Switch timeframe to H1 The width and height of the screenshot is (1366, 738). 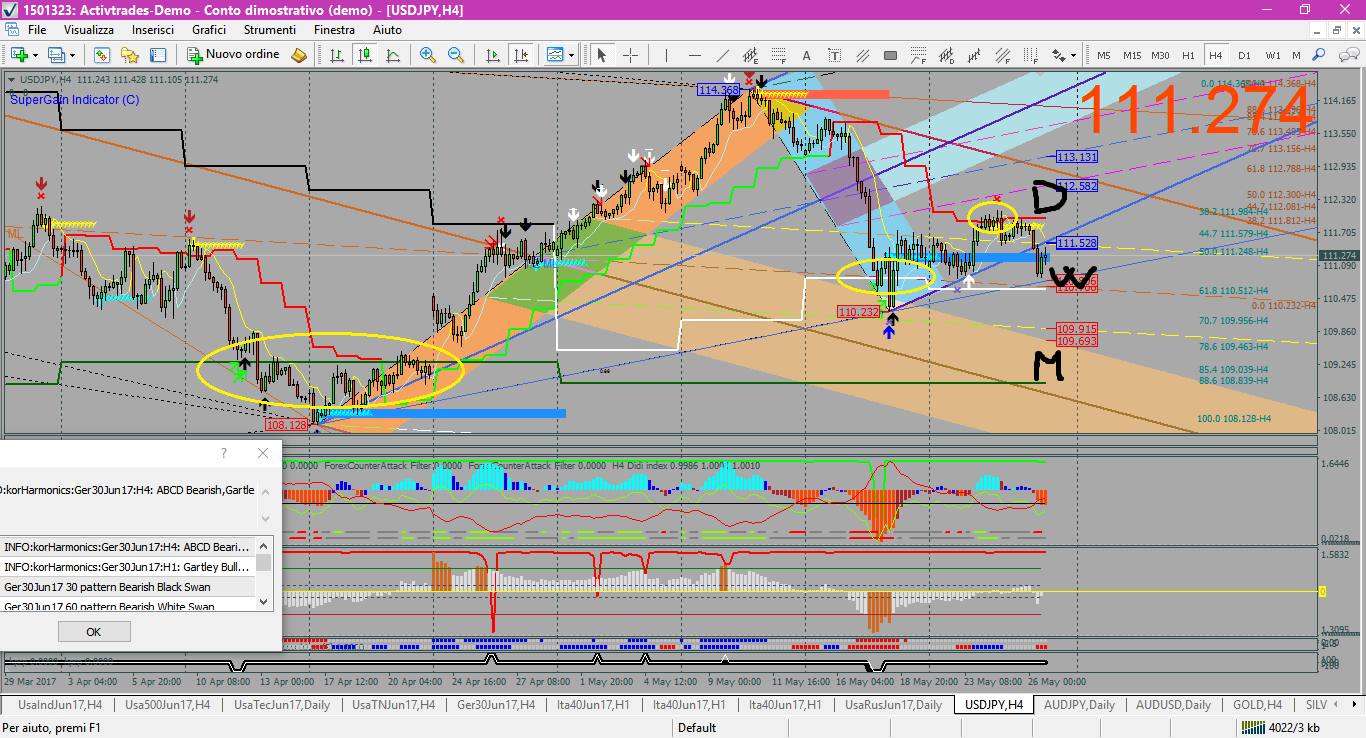(1188, 55)
